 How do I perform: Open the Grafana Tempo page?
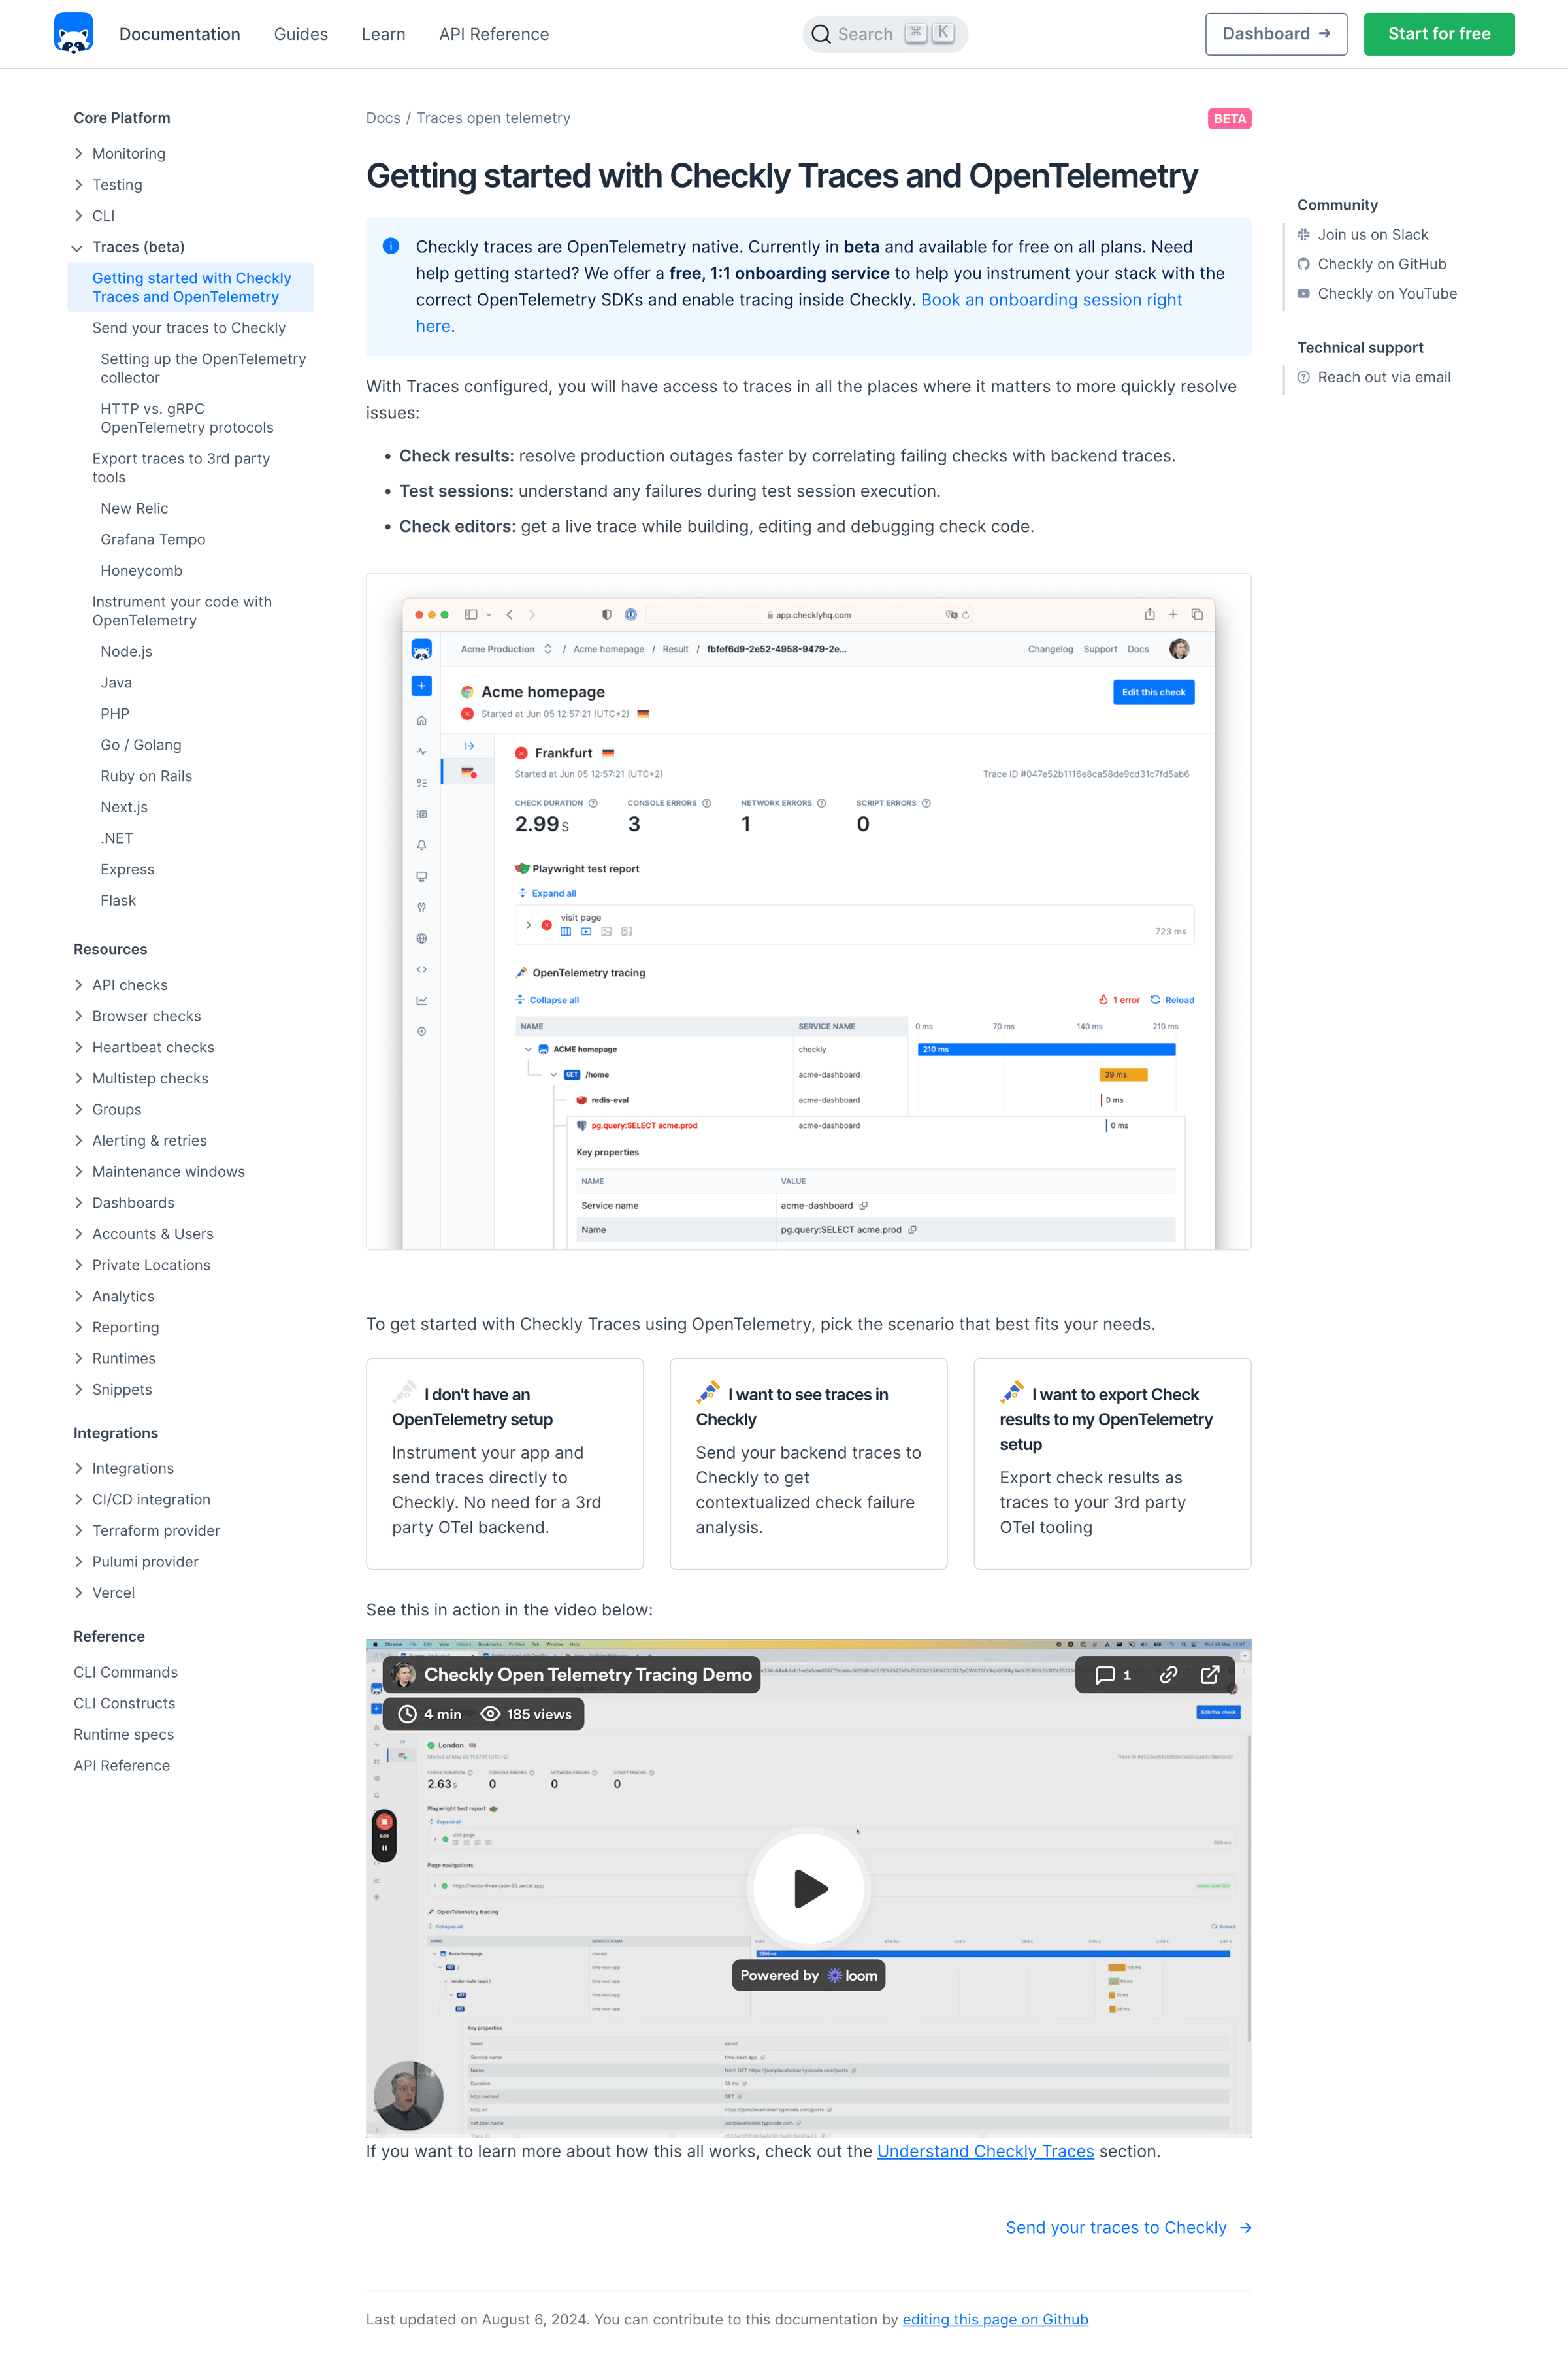(x=153, y=539)
